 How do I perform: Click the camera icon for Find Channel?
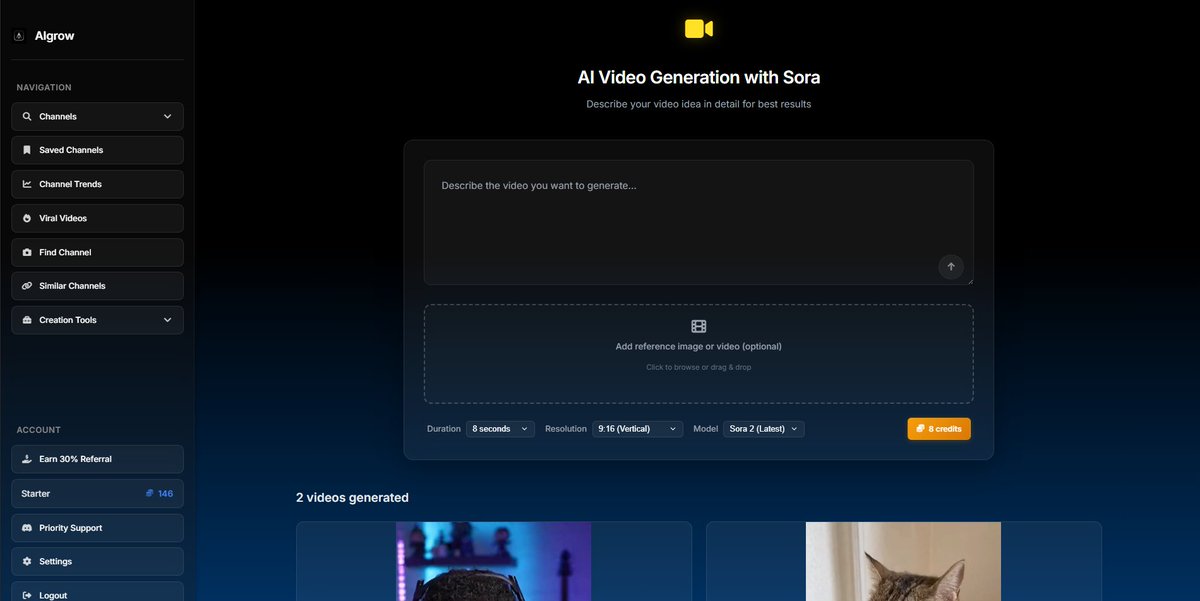(27, 252)
